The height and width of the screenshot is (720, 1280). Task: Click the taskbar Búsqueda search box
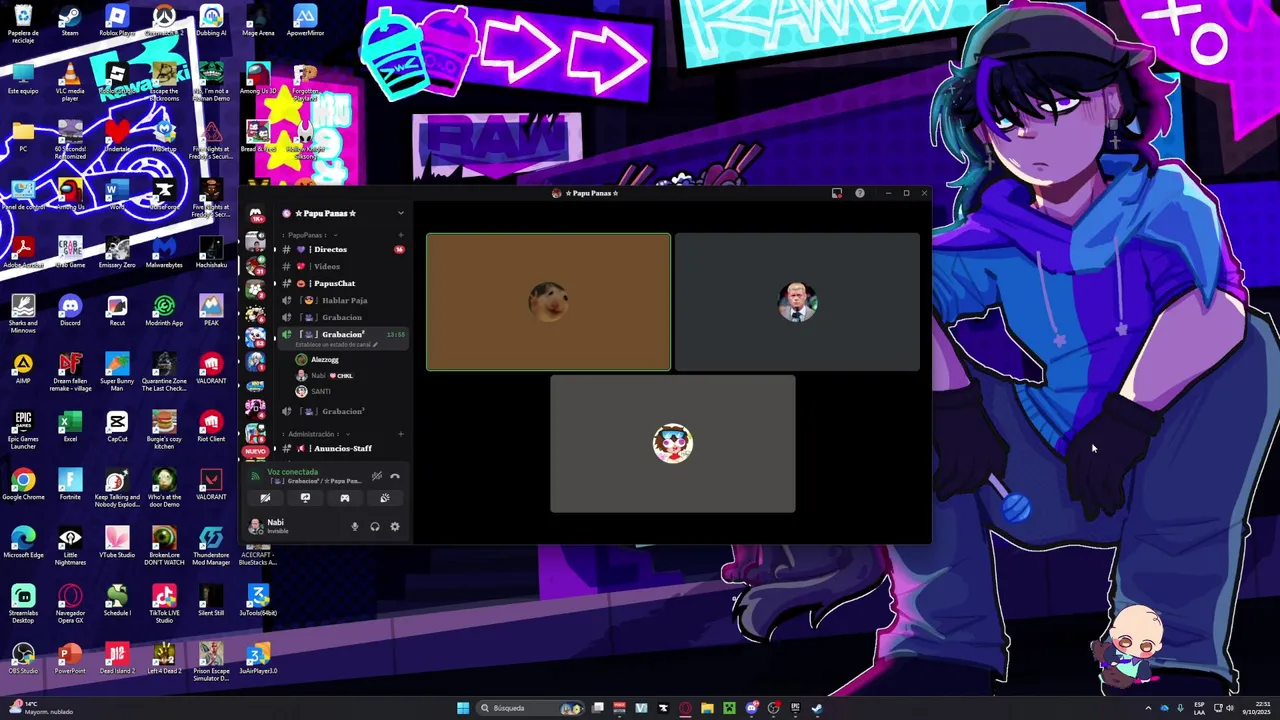(530, 708)
